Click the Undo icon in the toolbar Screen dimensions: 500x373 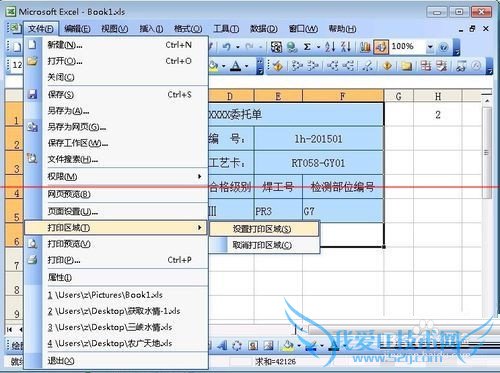[x=227, y=47]
